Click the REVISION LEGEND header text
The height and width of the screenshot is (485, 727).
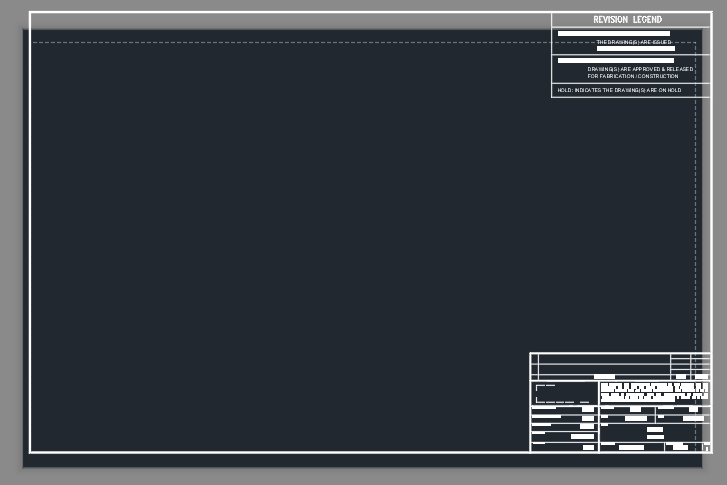627,20
